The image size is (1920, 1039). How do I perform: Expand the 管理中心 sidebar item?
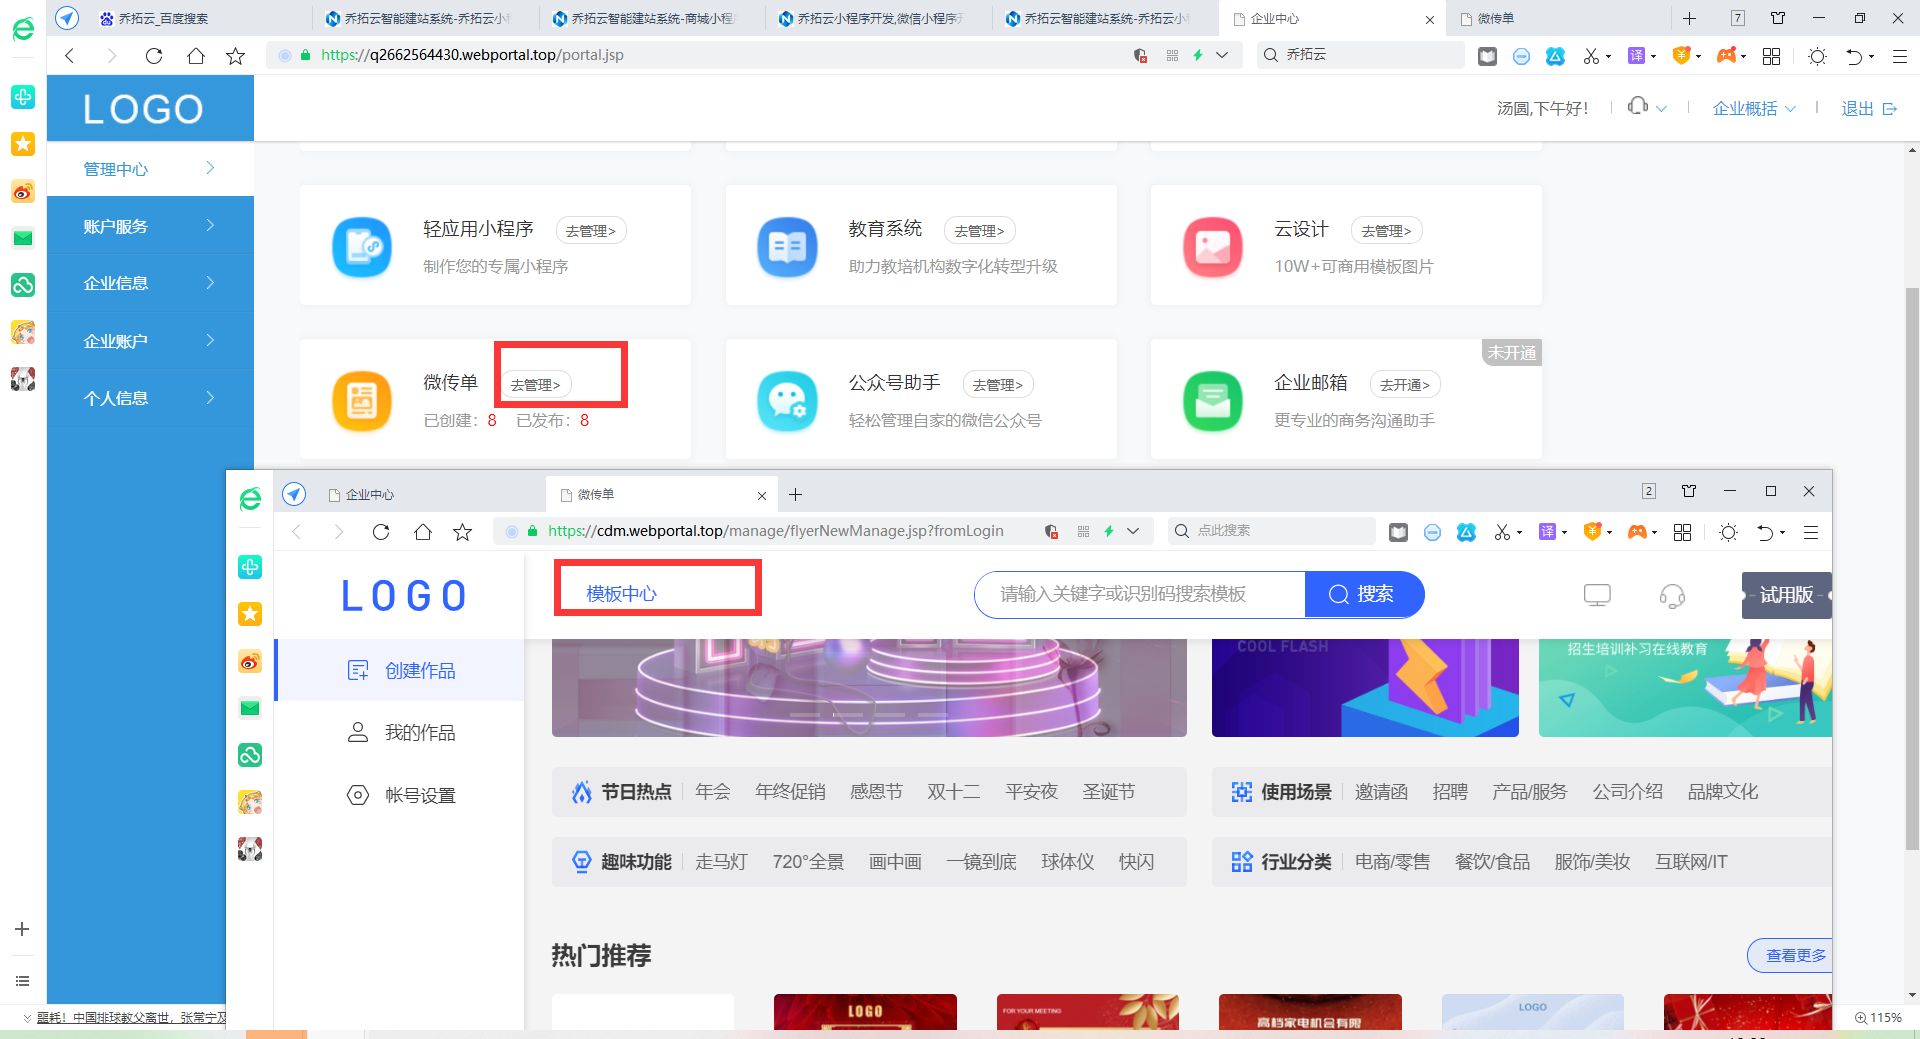(x=150, y=168)
